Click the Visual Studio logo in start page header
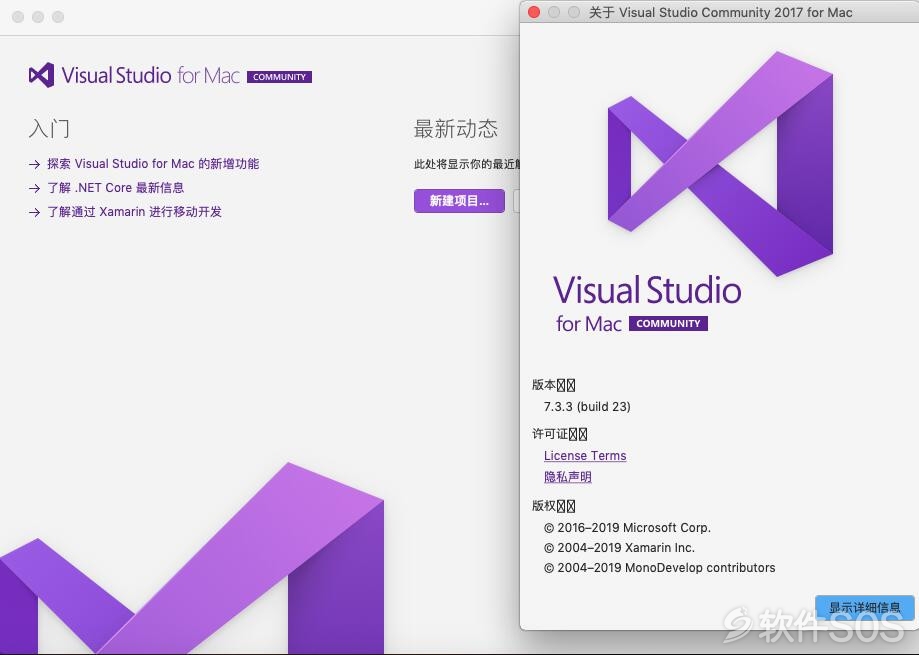The image size is (919, 655). tap(42, 76)
